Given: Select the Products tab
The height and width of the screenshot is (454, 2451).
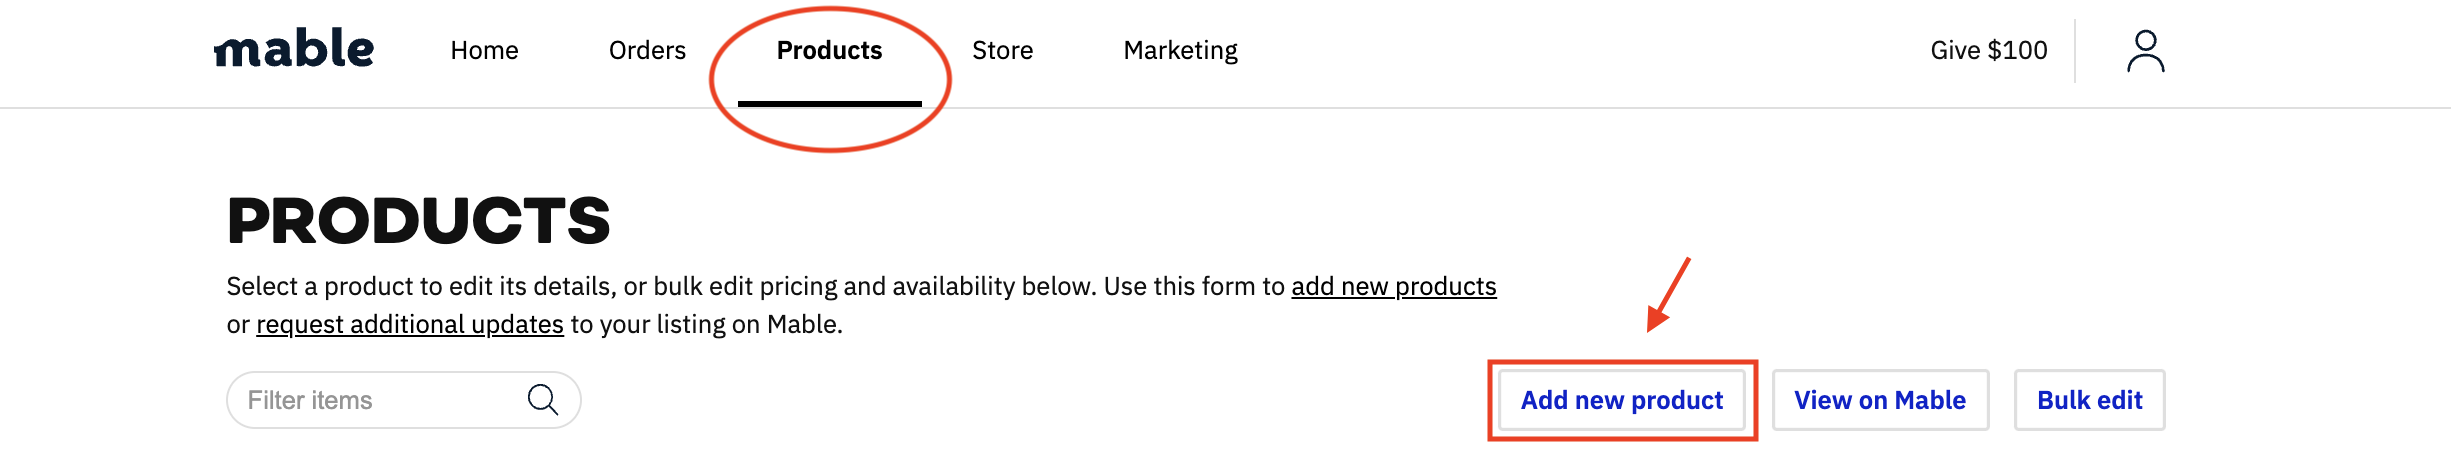Looking at the screenshot, I should (x=829, y=50).
